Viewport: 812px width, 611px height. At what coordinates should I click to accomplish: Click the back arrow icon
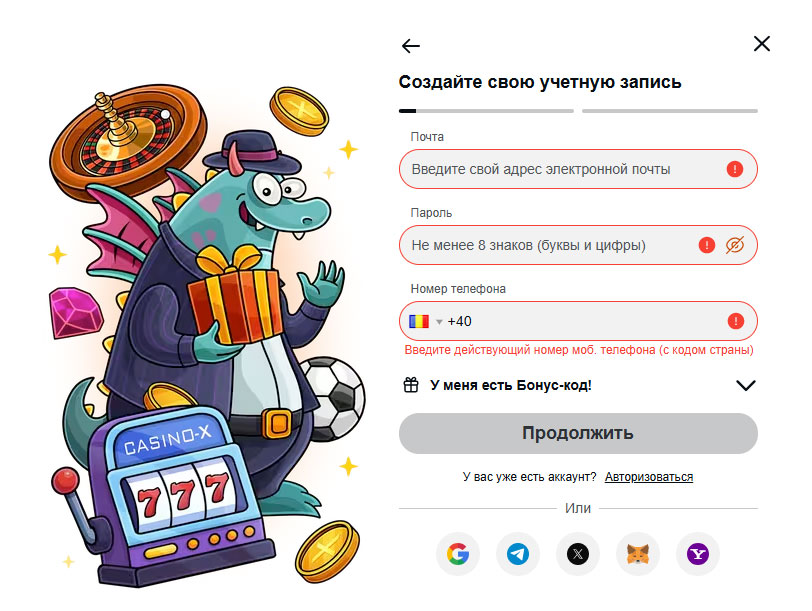pyautogui.click(x=410, y=46)
